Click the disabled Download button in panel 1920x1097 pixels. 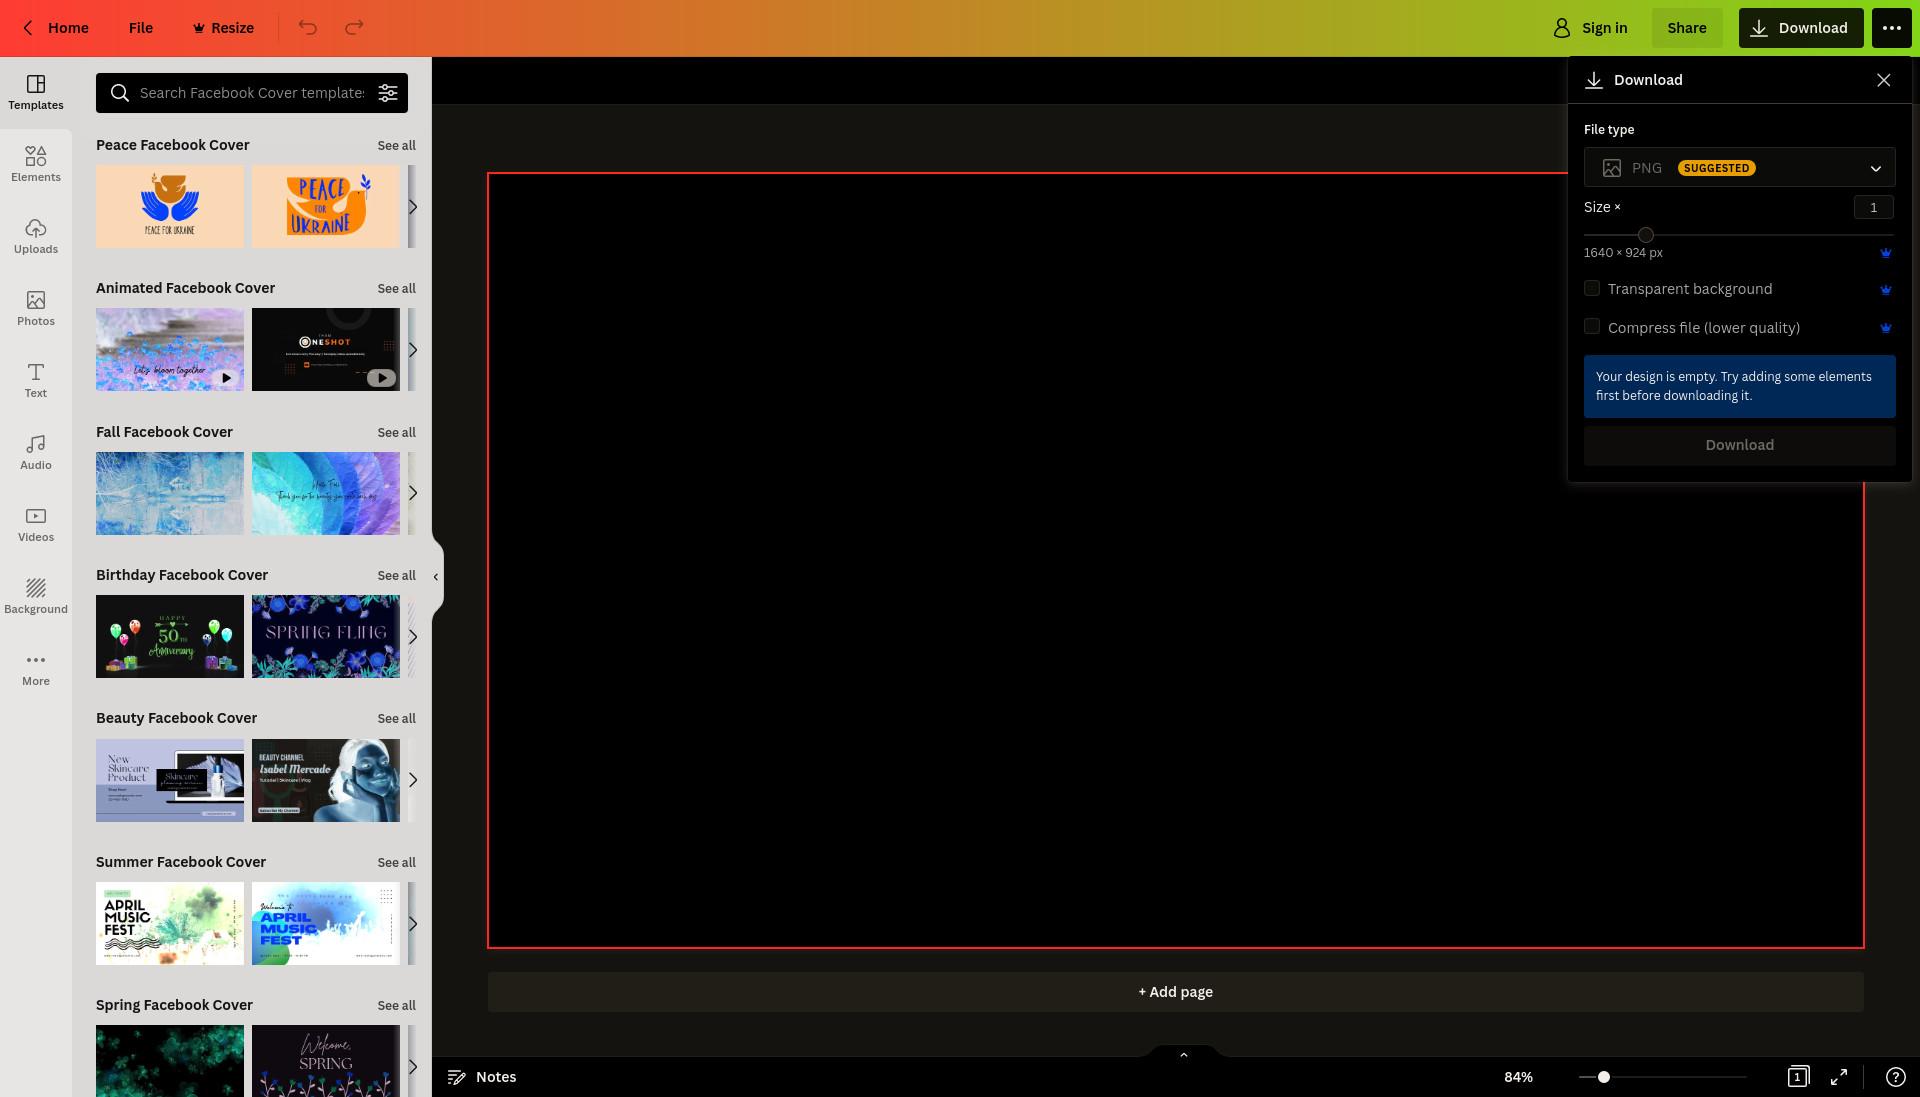[x=1739, y=445]
